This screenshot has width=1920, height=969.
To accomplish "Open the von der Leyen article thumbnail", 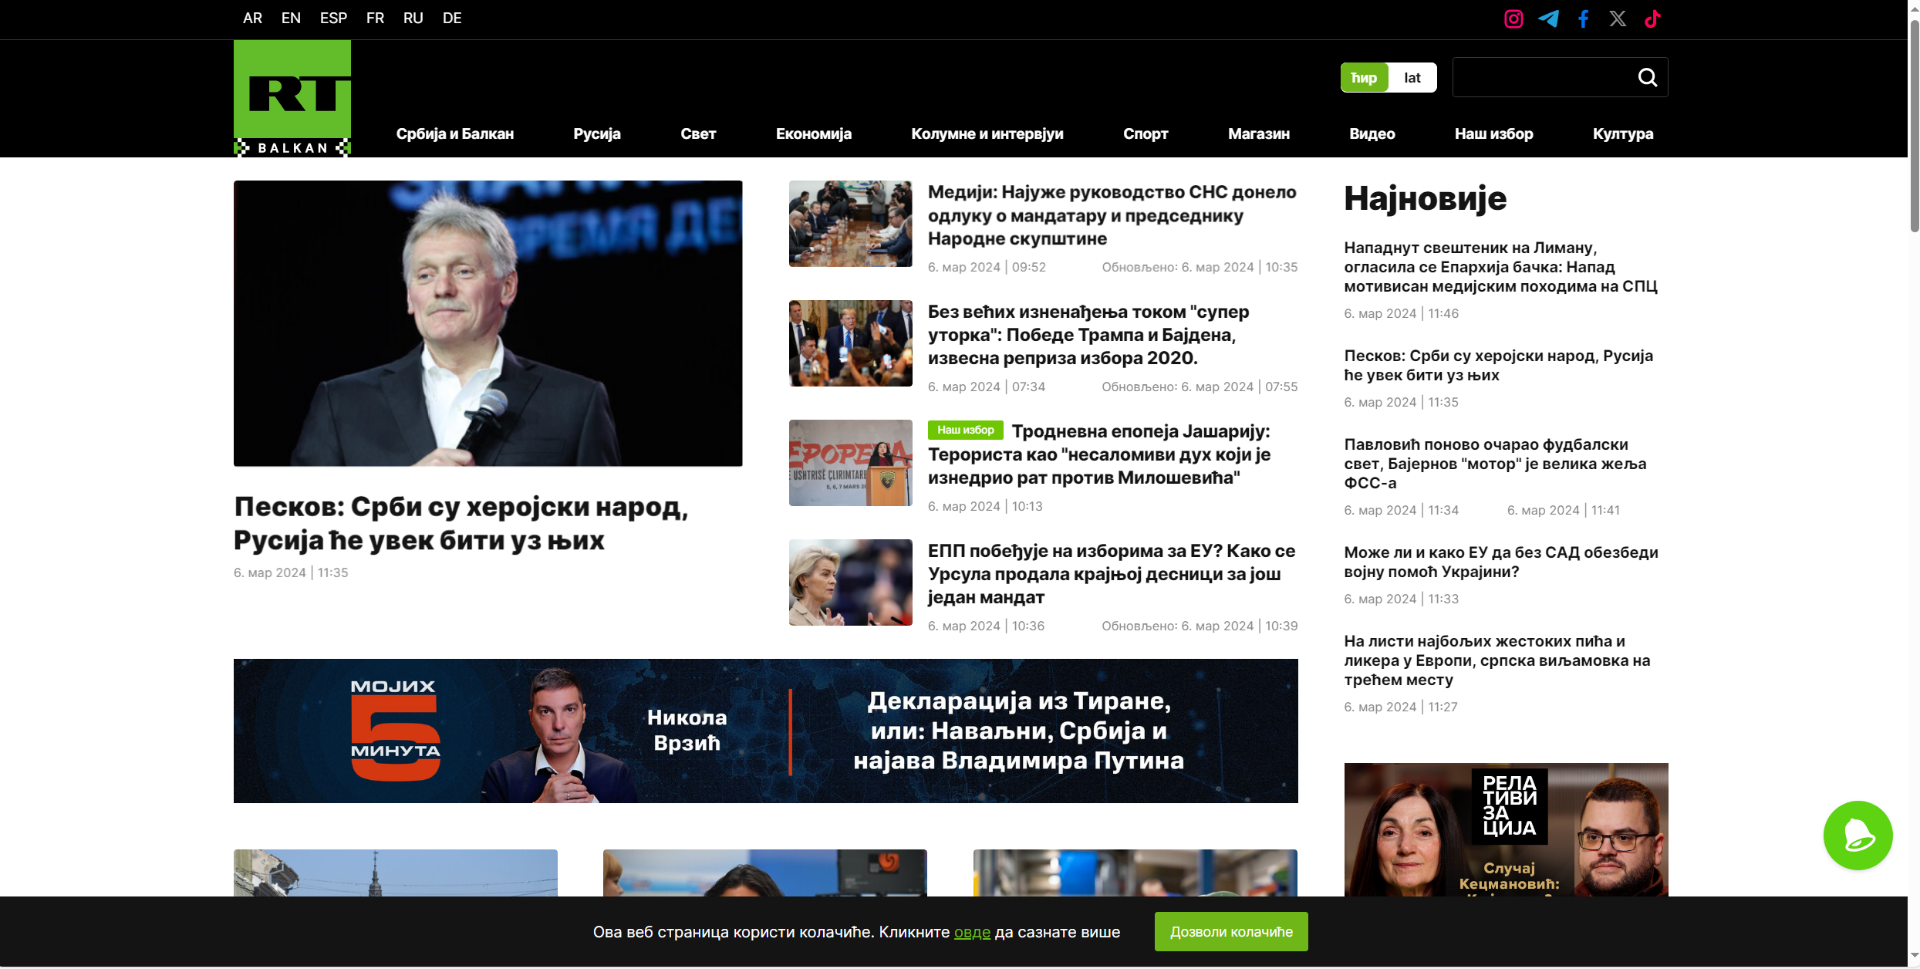I will (850, 583).
